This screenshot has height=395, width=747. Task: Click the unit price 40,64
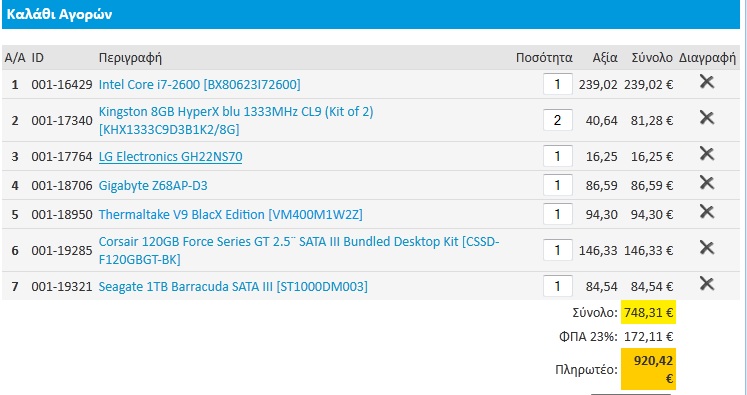[x=602, y=121]
